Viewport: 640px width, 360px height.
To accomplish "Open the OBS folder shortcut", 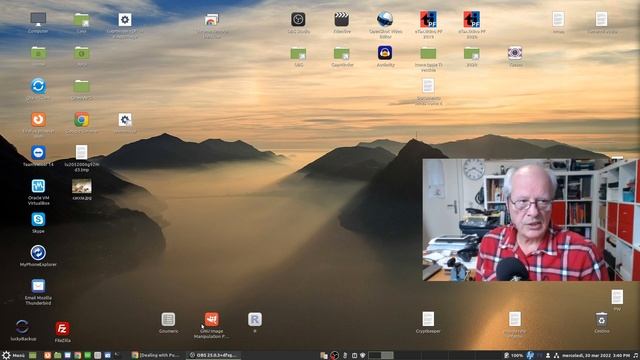I will (x=298, y=53).
